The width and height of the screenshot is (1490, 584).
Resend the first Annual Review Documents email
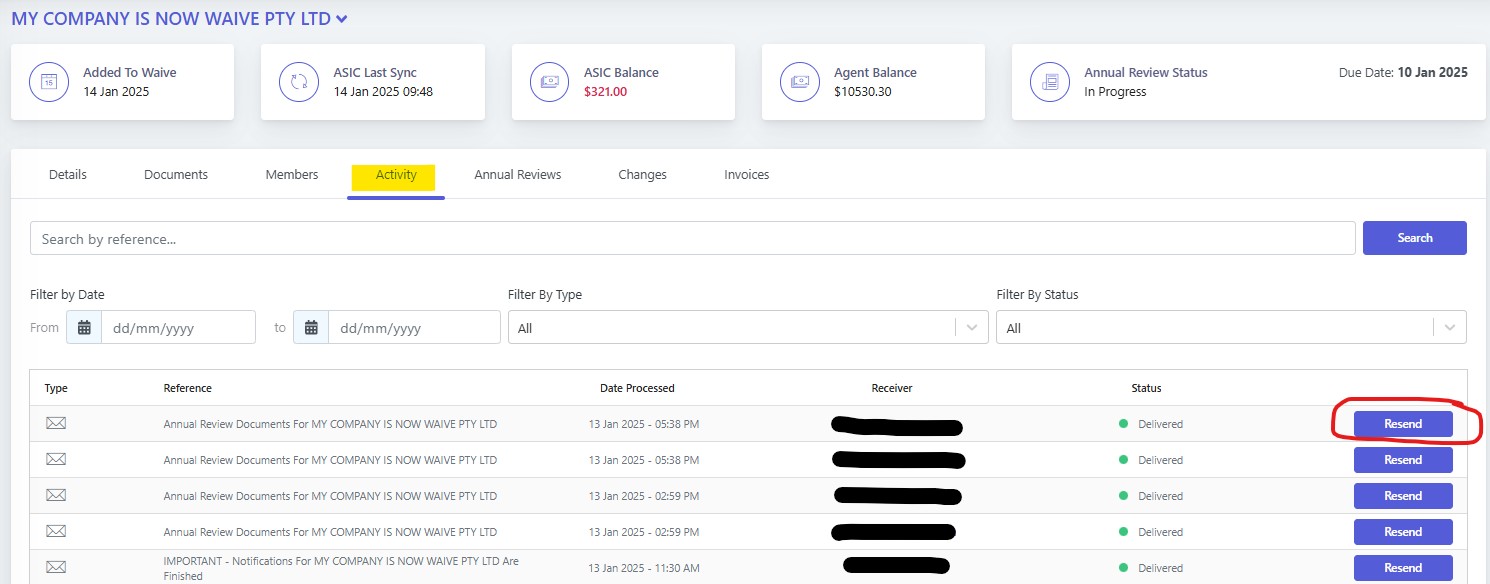click(x=1402, y=424)
